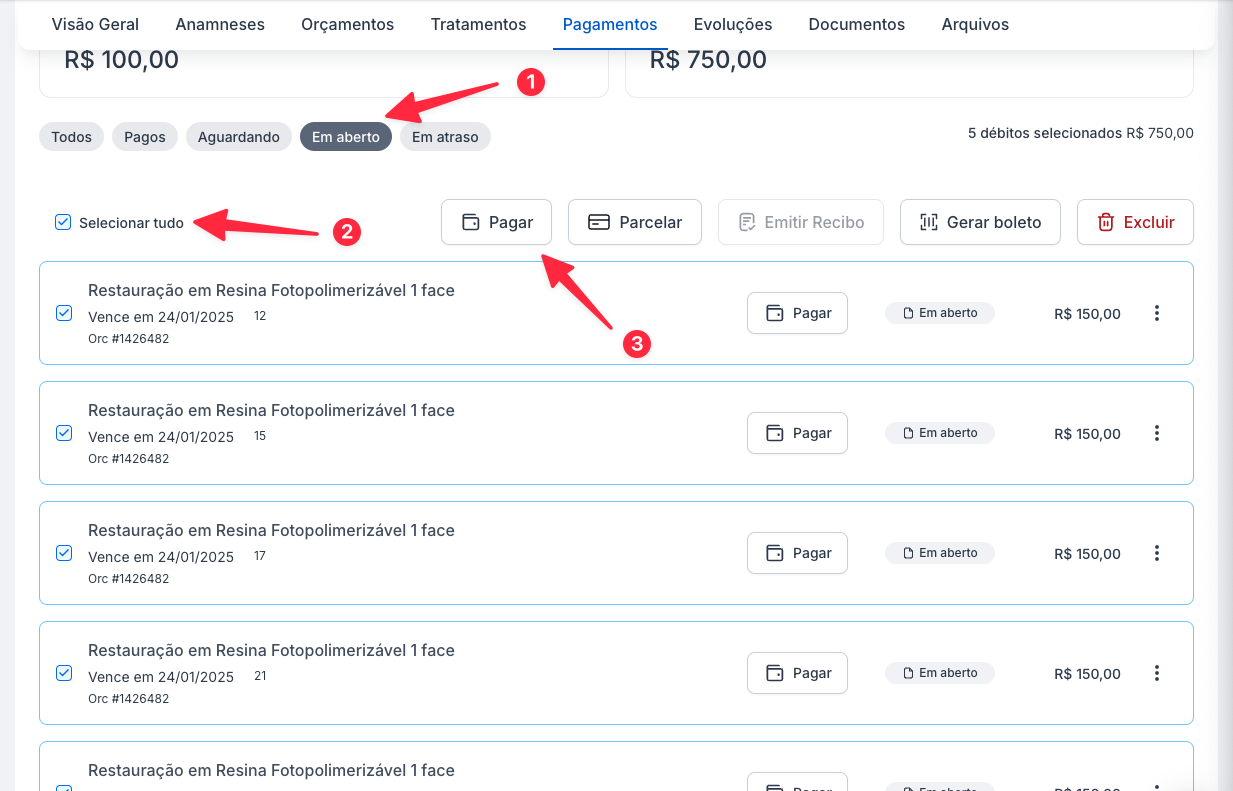Open three-dot menu of second debt row
This screenshot has width=1233, height=791.
pos(1157,433)
